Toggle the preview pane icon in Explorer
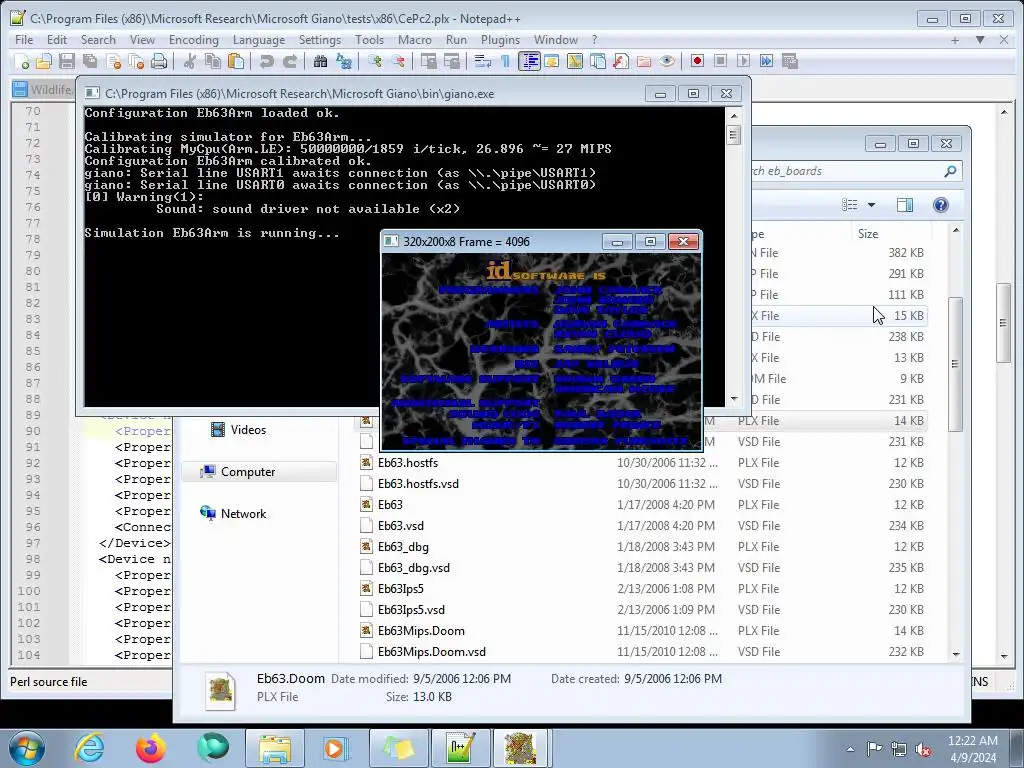Image resolution: width=1024 pixels, height=768 pixels. click(x=905, y=205)
